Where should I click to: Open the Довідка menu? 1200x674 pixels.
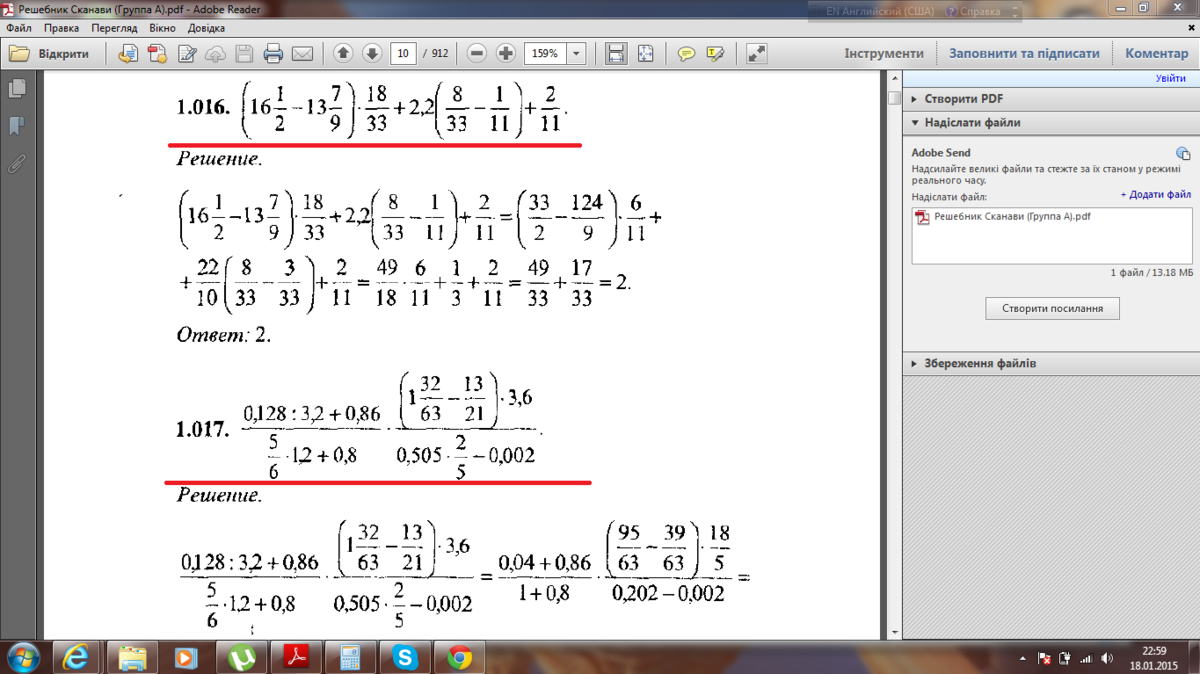(206, 29)
